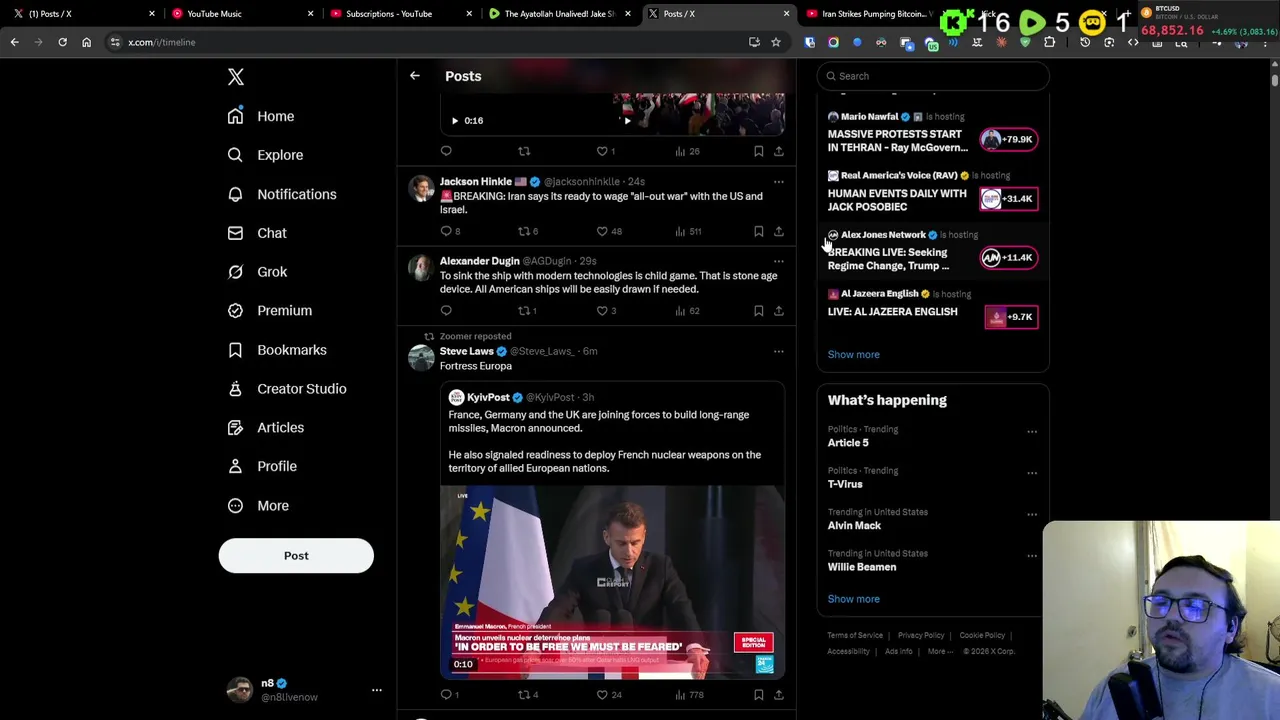Open Alexander Dugin profile name
1280x720 pixels.
click(x=479, y=262)
